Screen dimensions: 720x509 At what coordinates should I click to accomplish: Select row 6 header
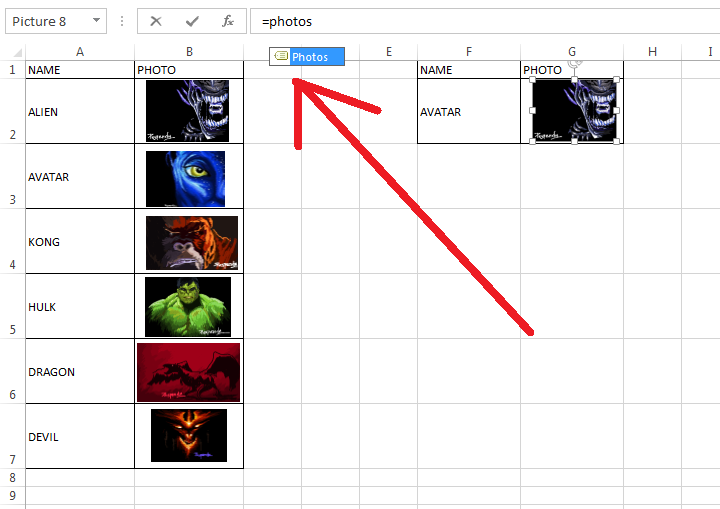point(12,372)
